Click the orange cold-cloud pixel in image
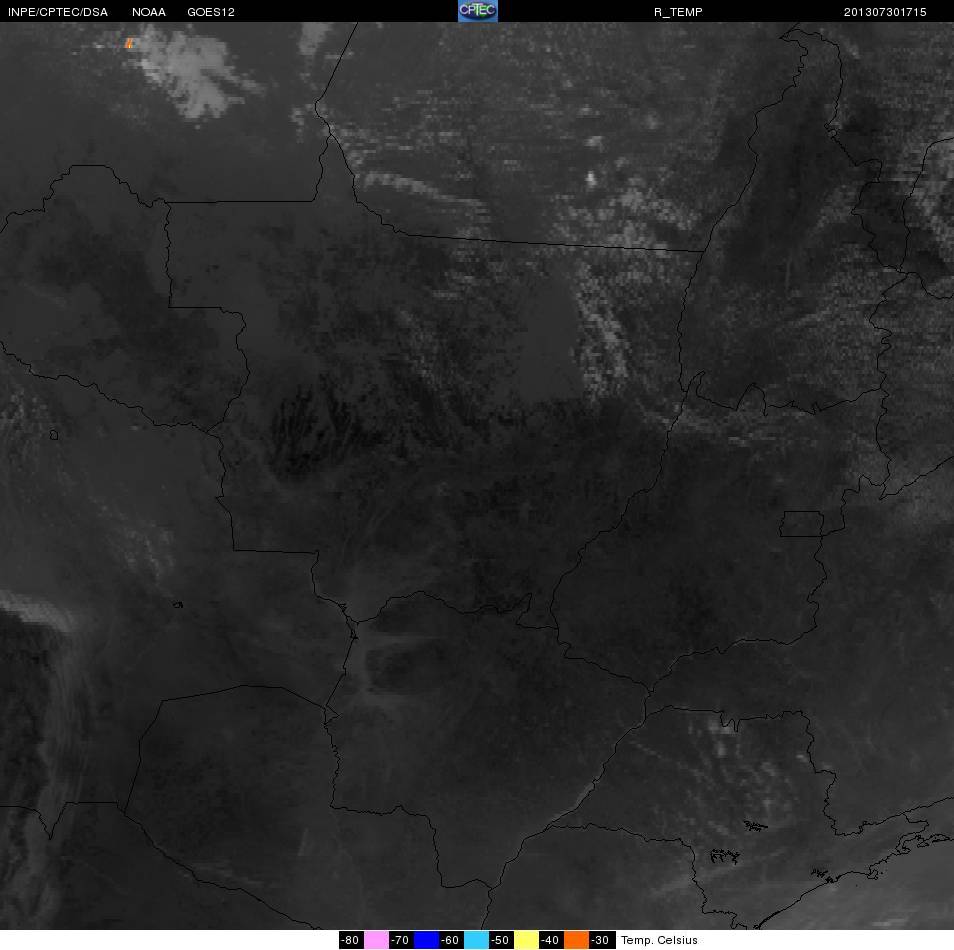 coord(128,43)
